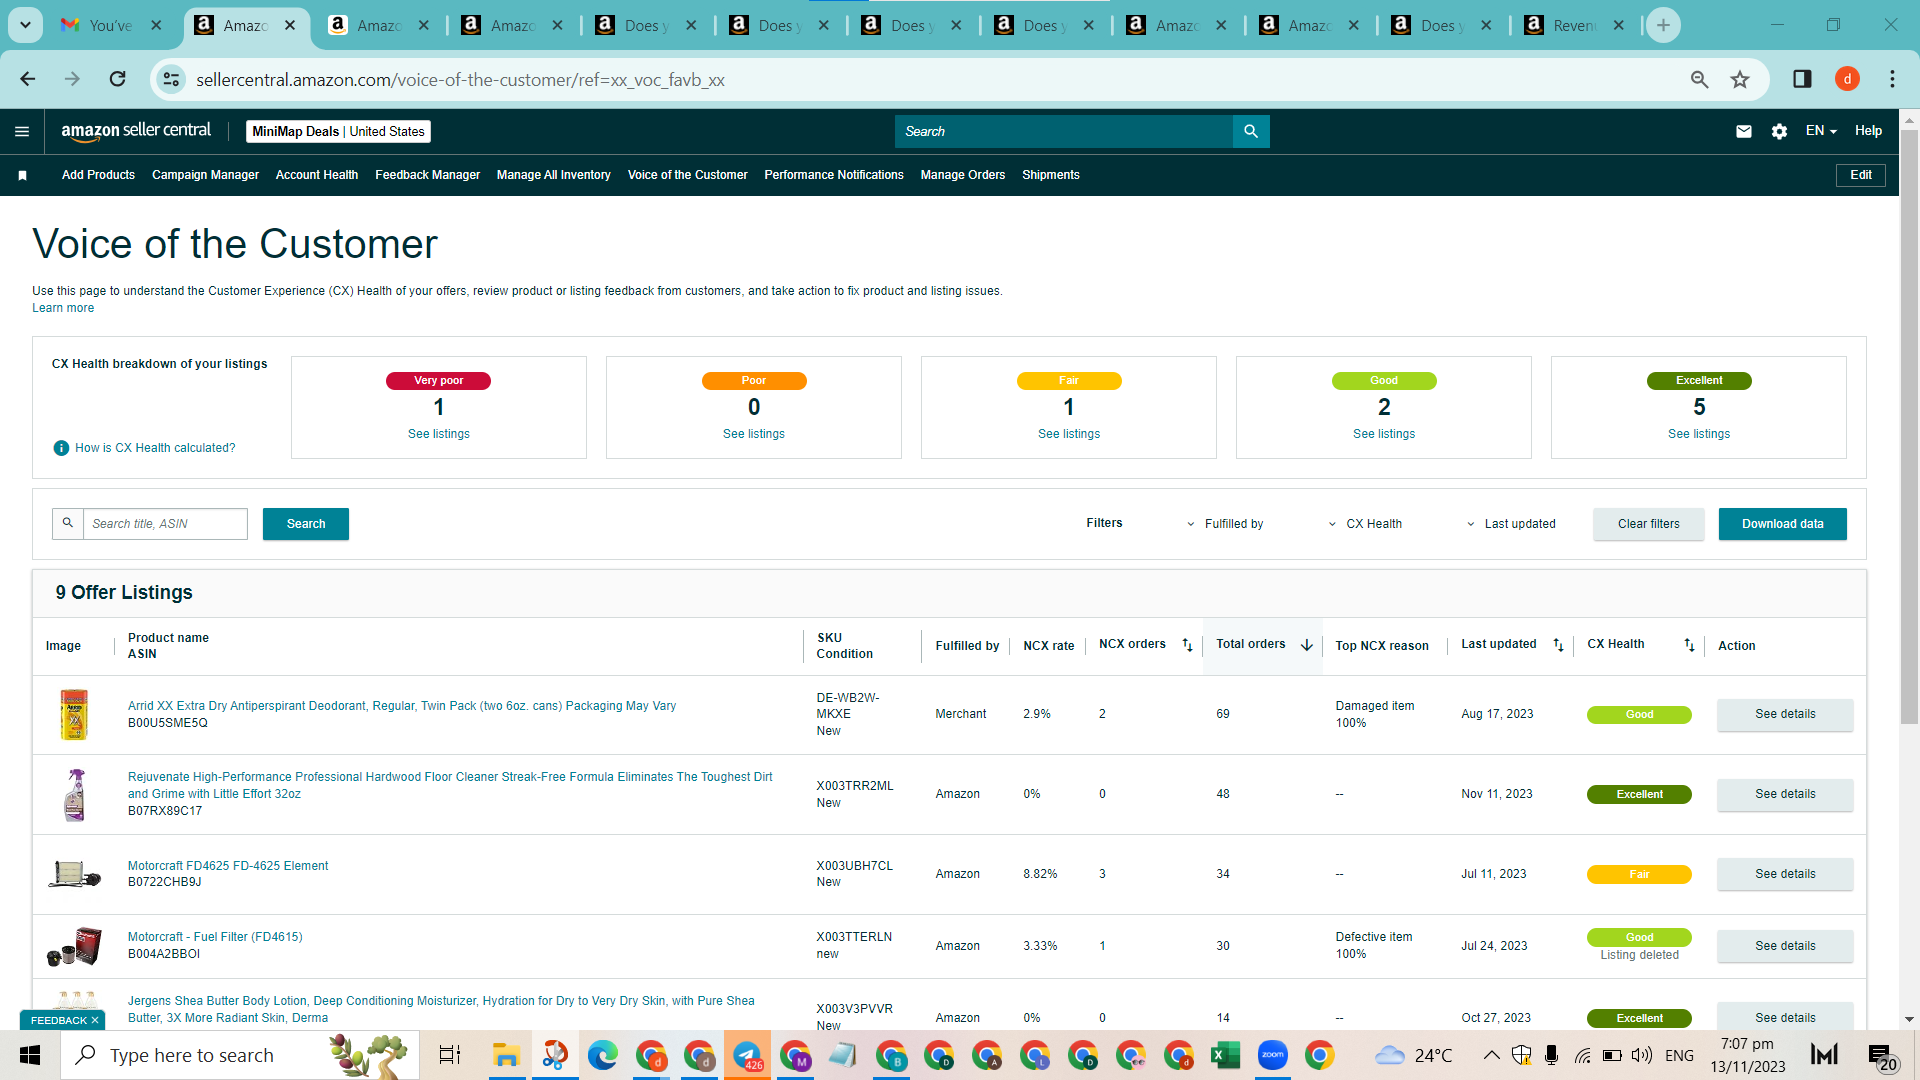Image resolution: width=1920 pixels, height=1080 pixels.
Task: Open the MiniMap Deals United States marketplace switcher
Action: [x=338, y=131]
